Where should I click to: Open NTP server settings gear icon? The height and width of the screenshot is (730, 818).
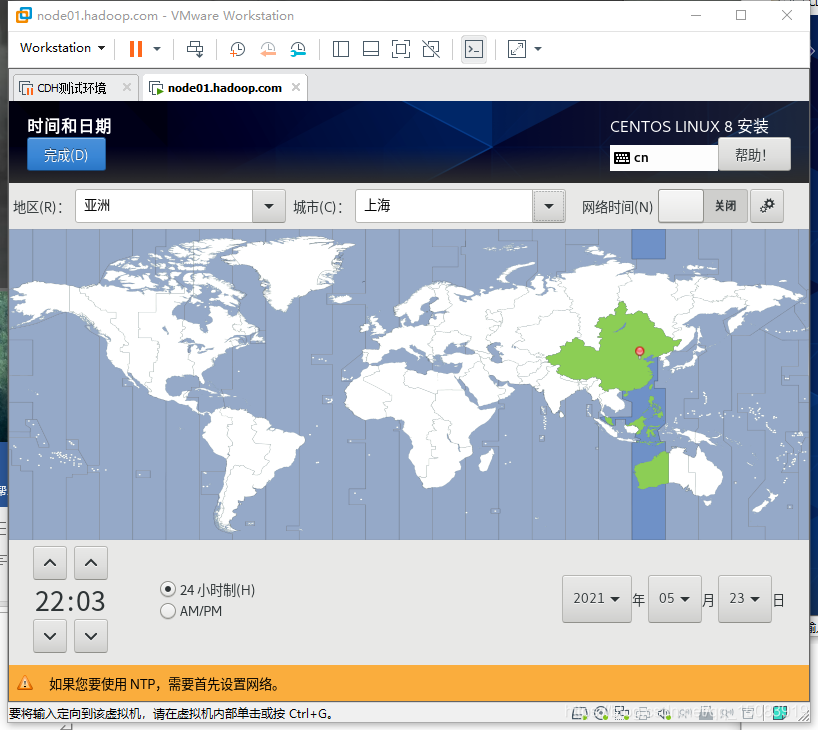click(766, 206)
